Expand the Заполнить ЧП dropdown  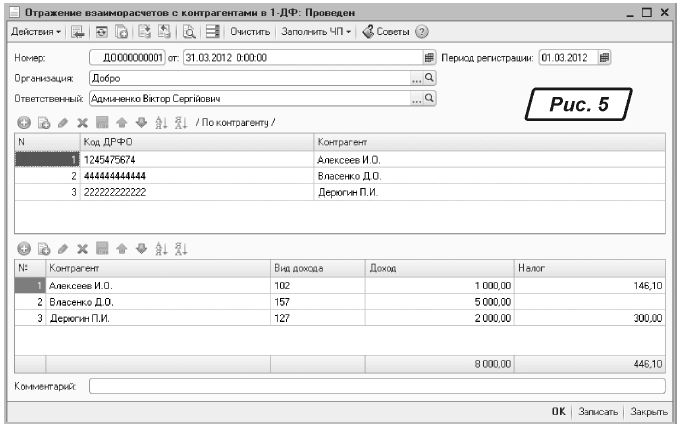pyautogui.click(x=315, y=32)
